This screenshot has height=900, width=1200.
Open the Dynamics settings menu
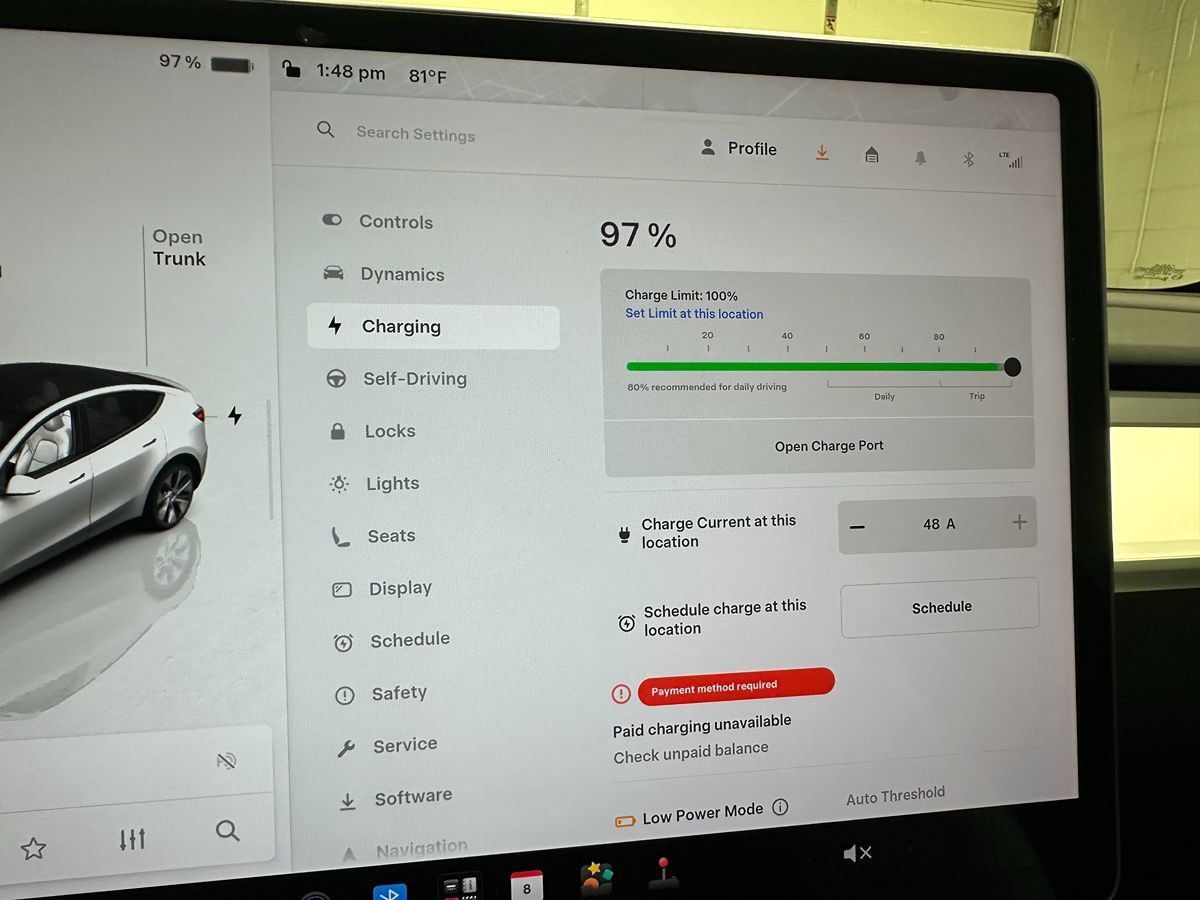click(x=384, y=273)
